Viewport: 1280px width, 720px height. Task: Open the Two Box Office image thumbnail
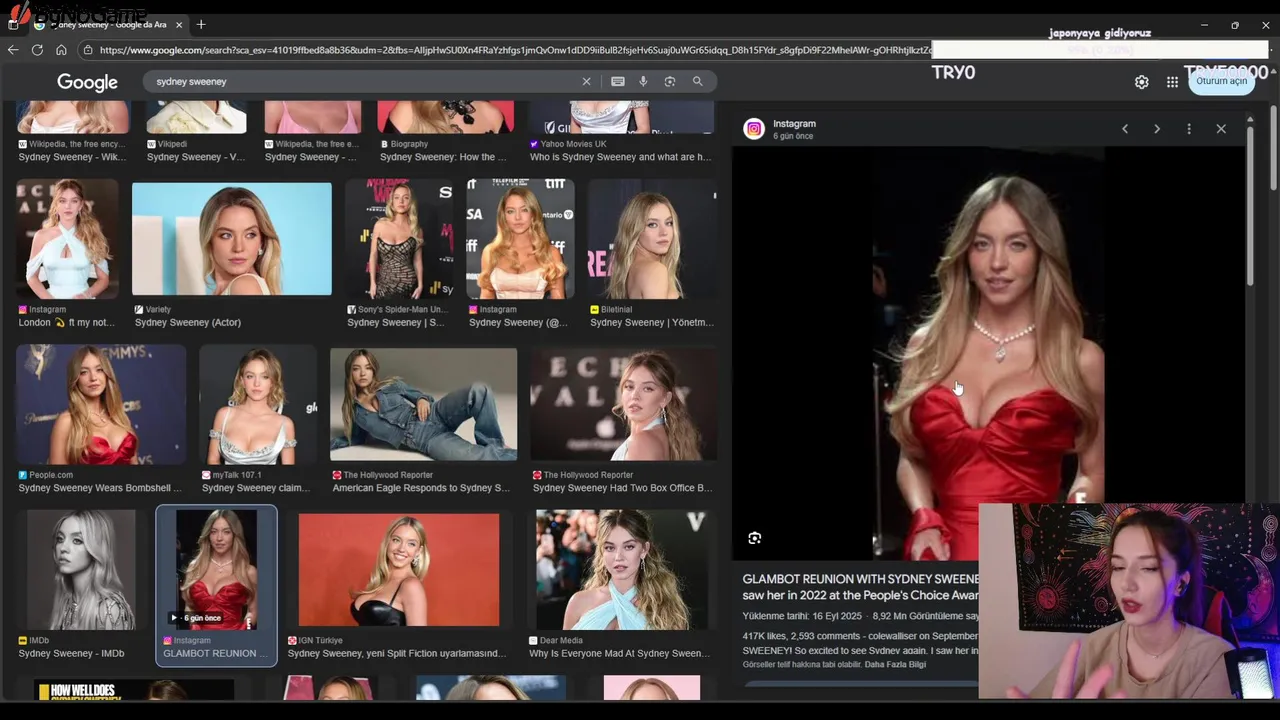click(x=623, y=405)
